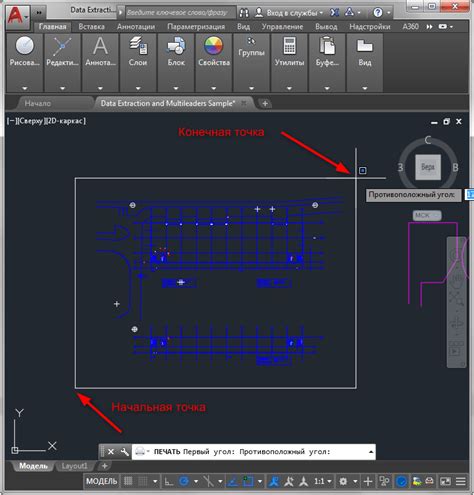The width and height of the screenshot is (474, 495).
Task: Click in the keyword search input field
Action: (180, 13)
